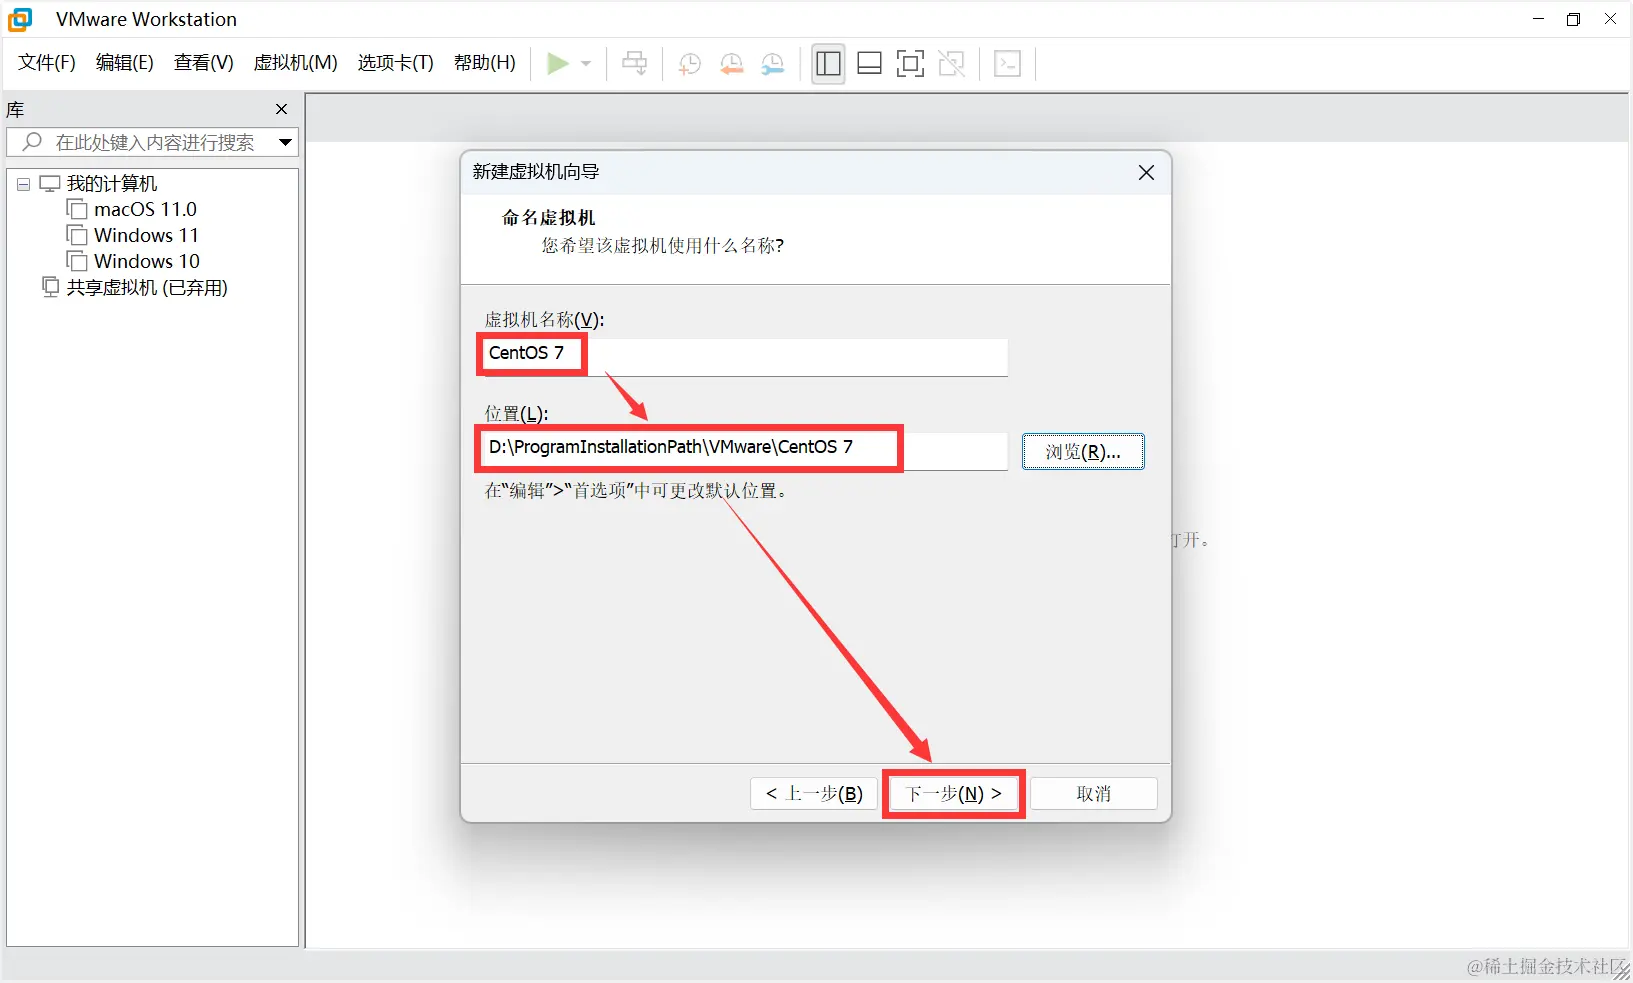Open the power options dropdown arrow

tap(586, 64)
